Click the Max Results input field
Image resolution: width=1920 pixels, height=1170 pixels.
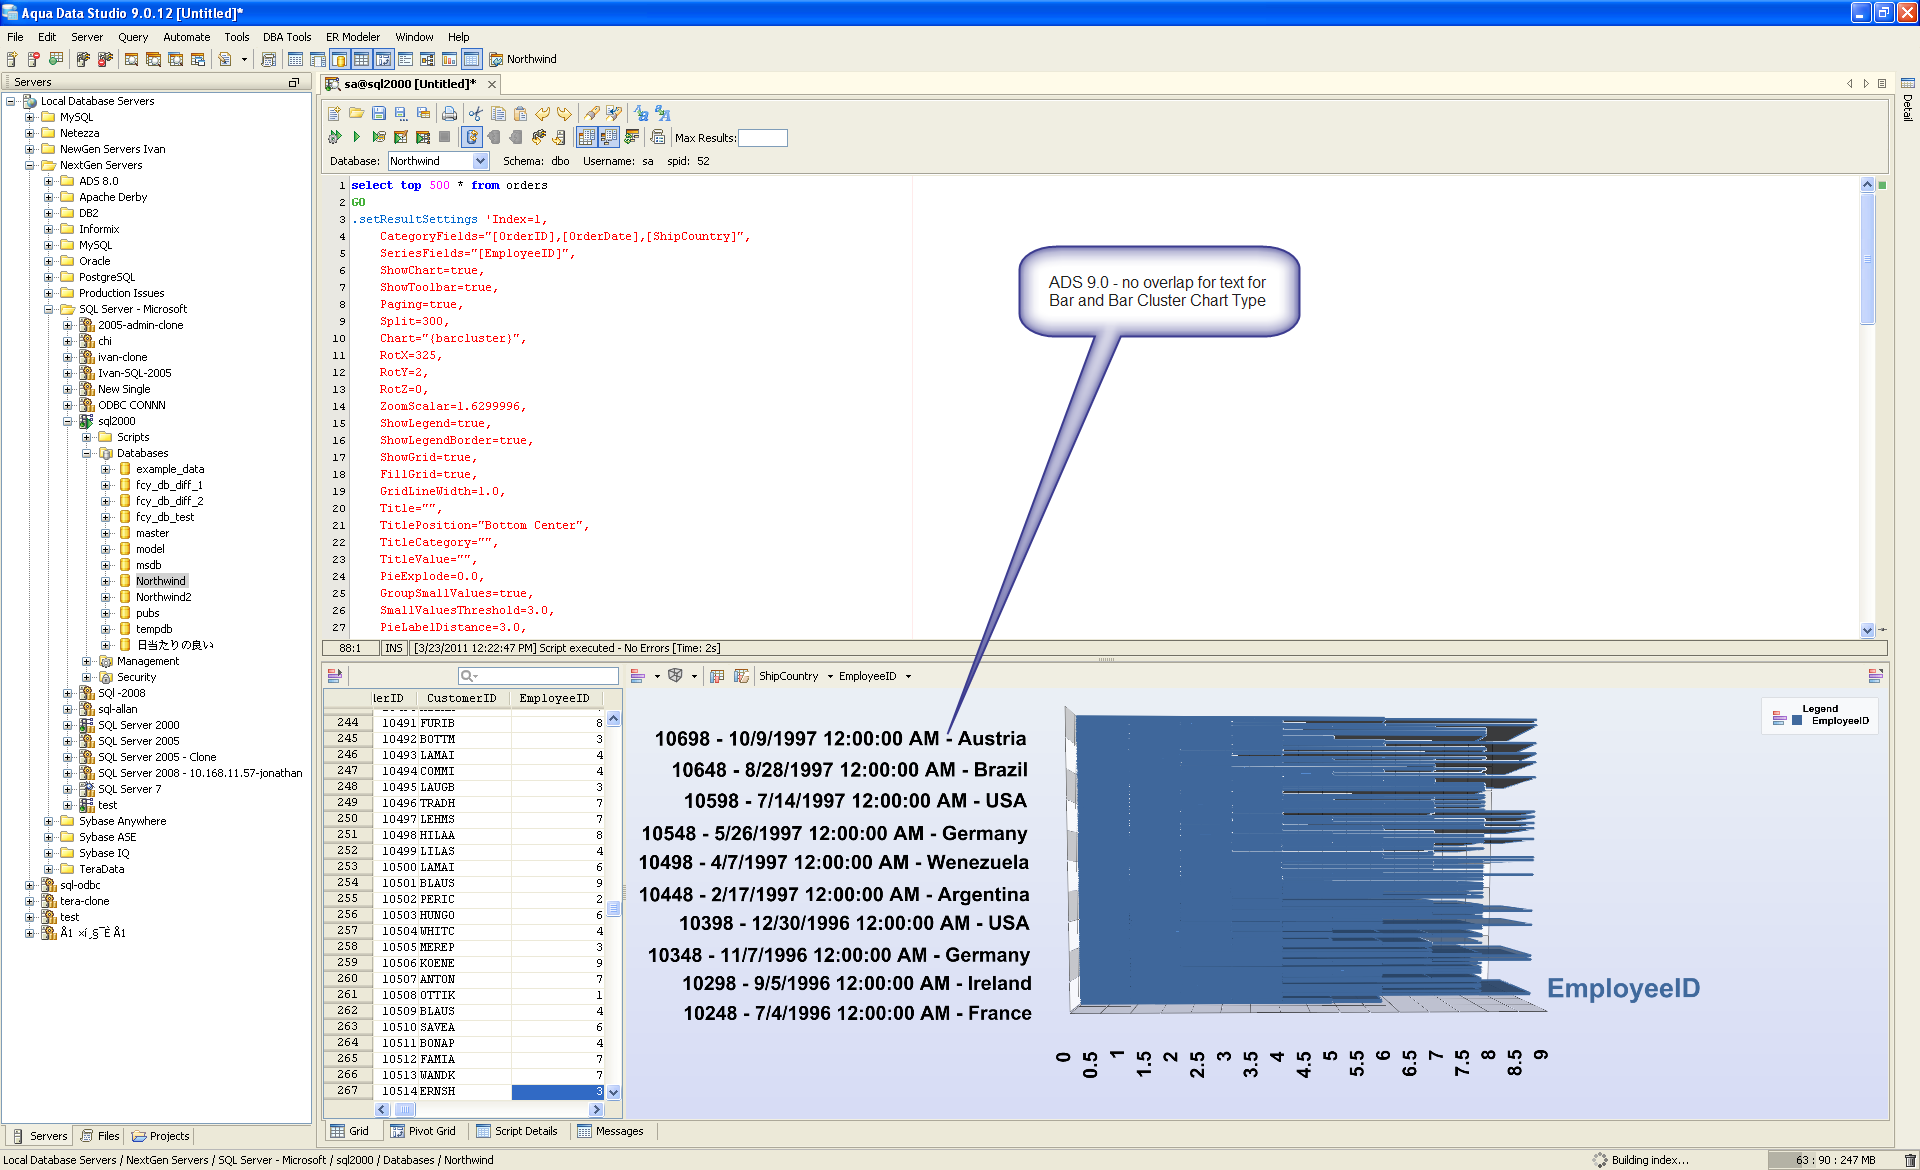tap(762, 138)
